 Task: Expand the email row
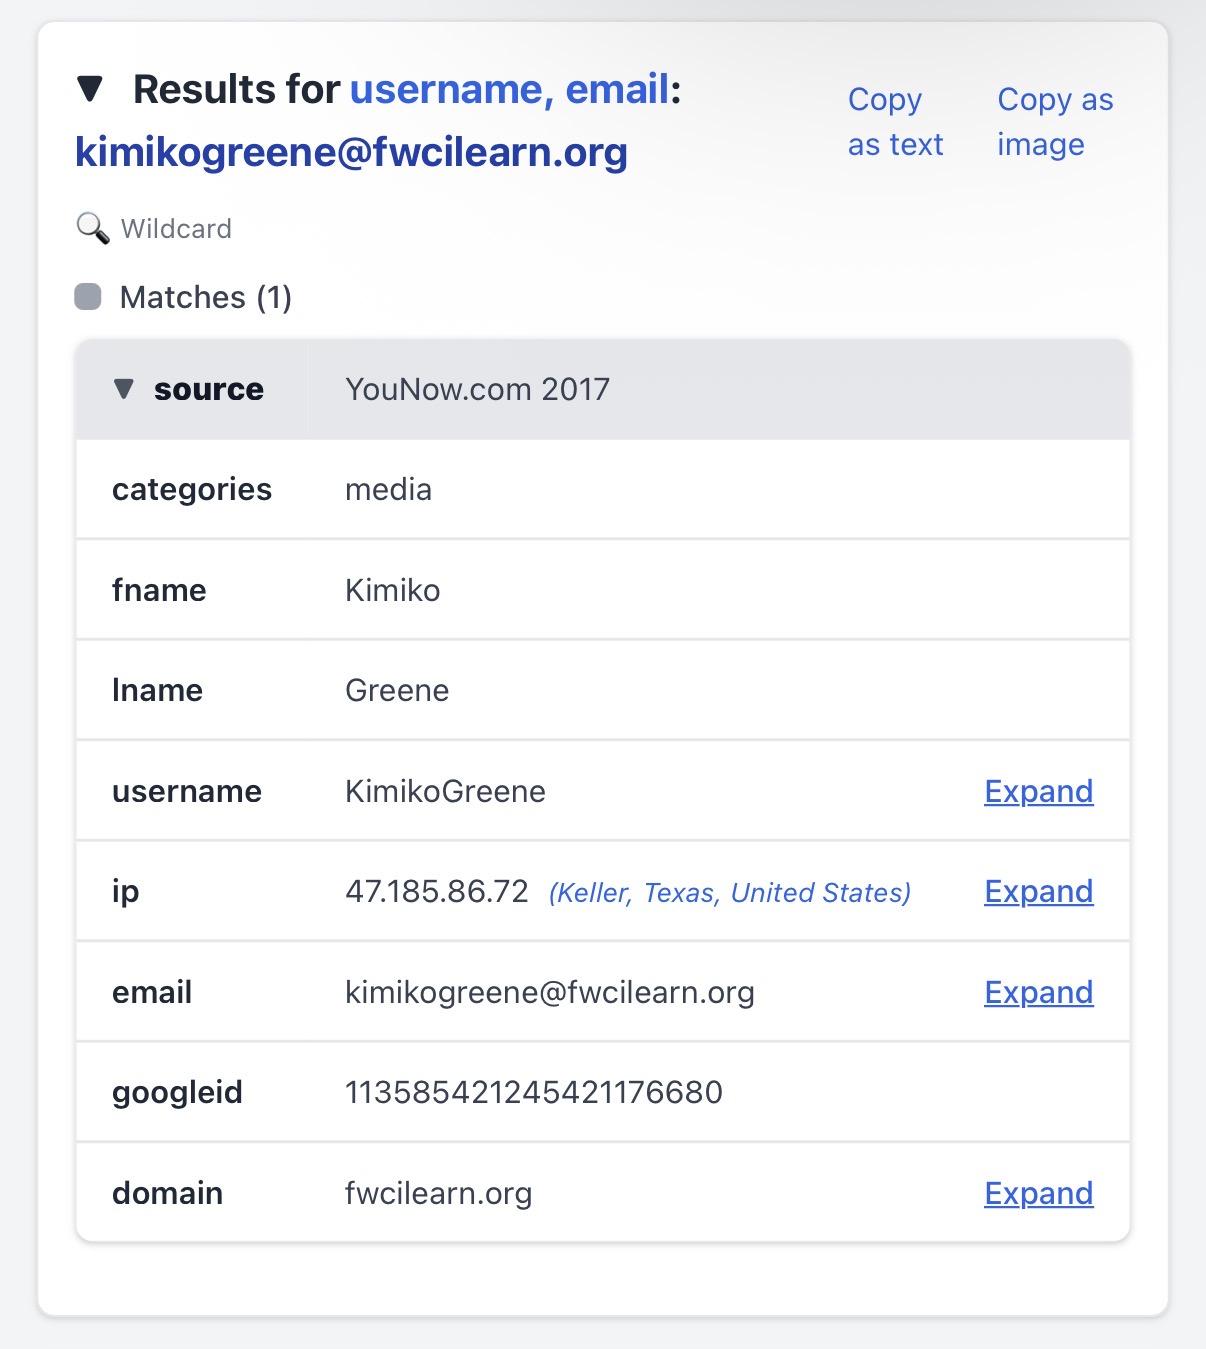tap(1038, 992)
